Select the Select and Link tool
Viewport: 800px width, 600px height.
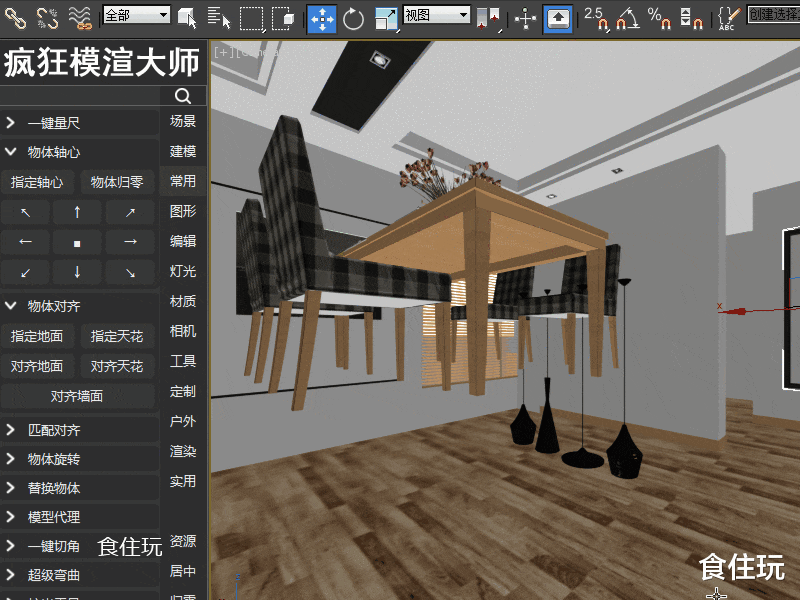(x=15, y=17)
